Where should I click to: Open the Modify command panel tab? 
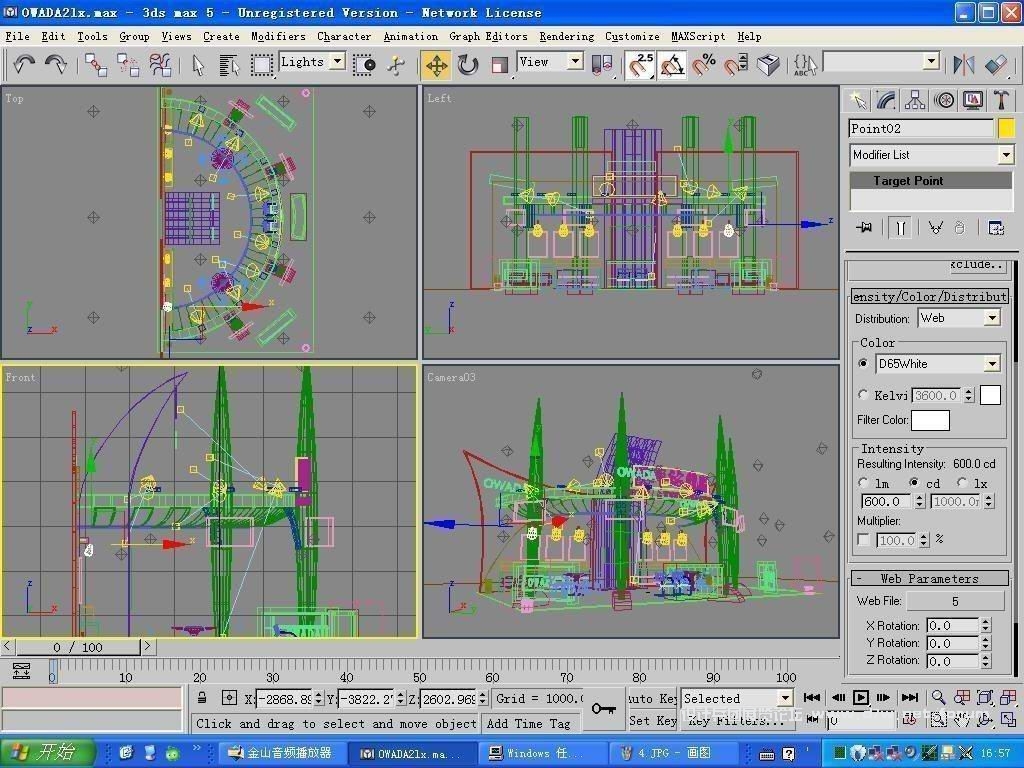886,100
